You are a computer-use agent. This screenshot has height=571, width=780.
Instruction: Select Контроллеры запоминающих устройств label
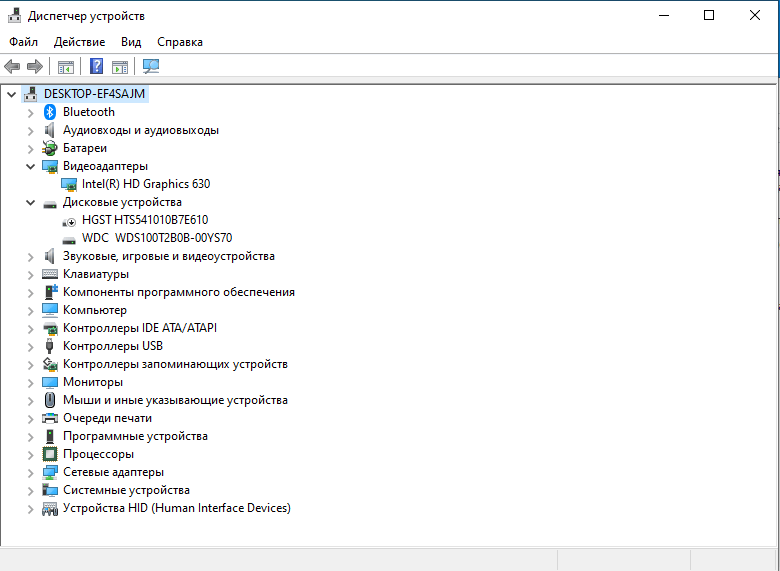pyautogui.click(x=175, y=364)
